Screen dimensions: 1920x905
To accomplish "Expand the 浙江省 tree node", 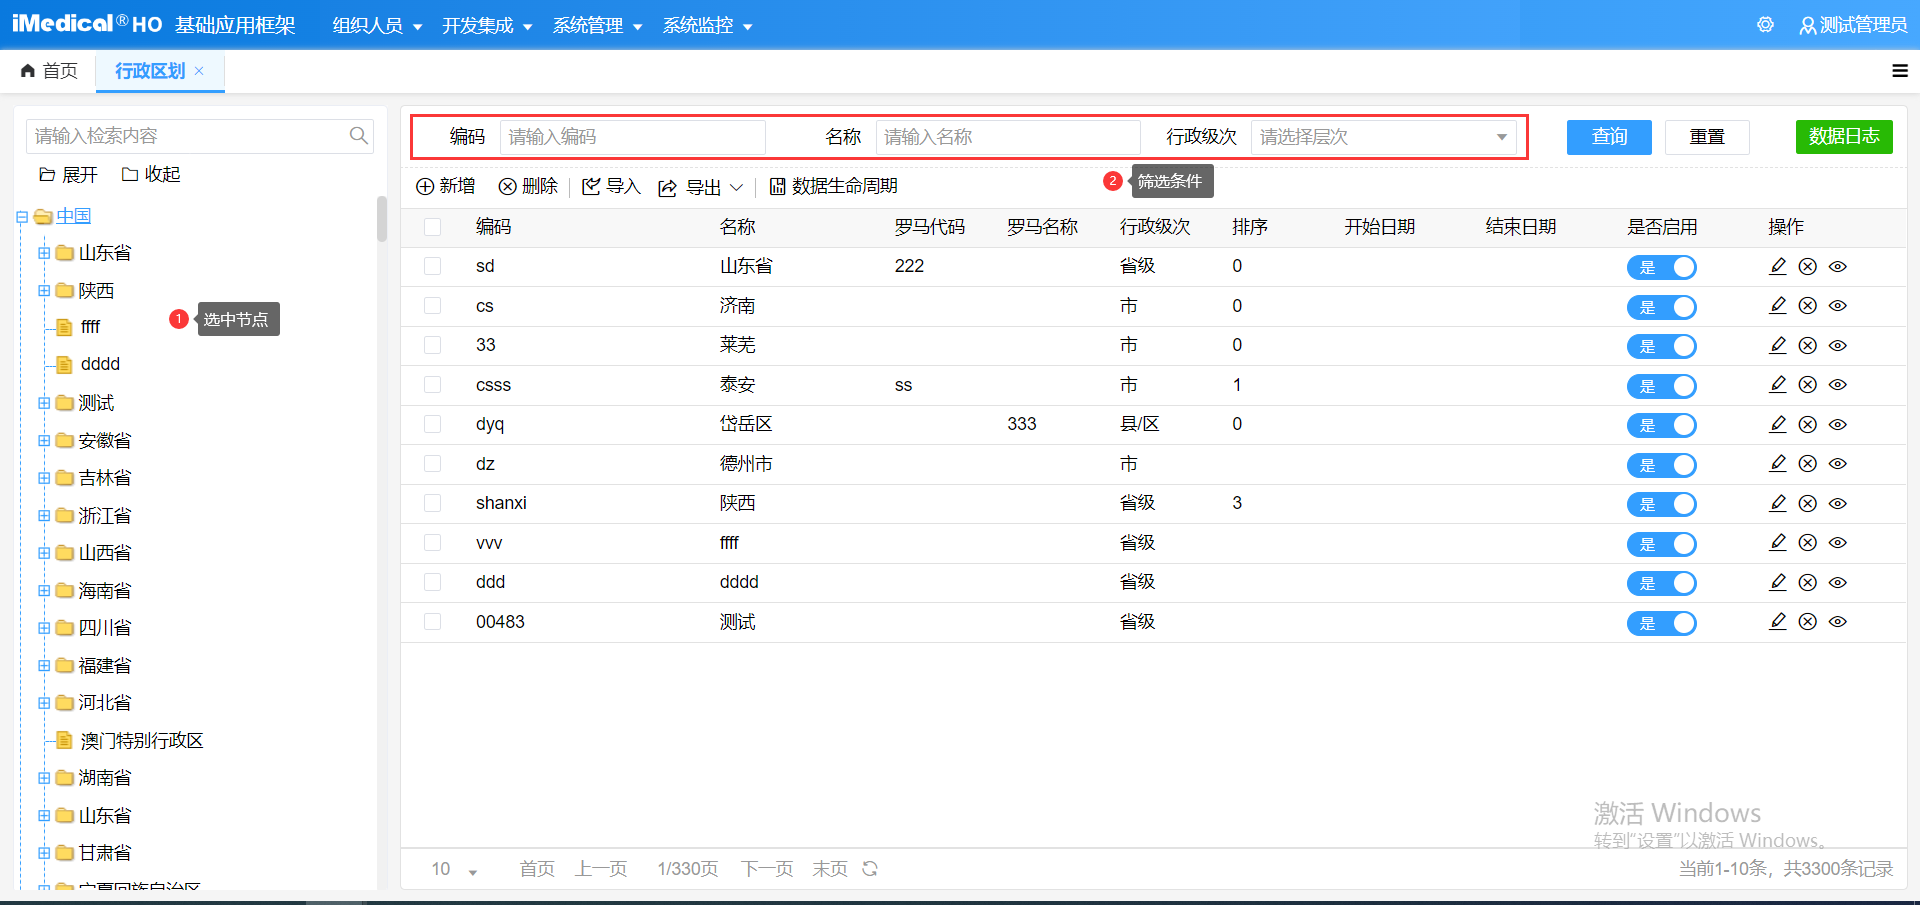I will [44, 516].
